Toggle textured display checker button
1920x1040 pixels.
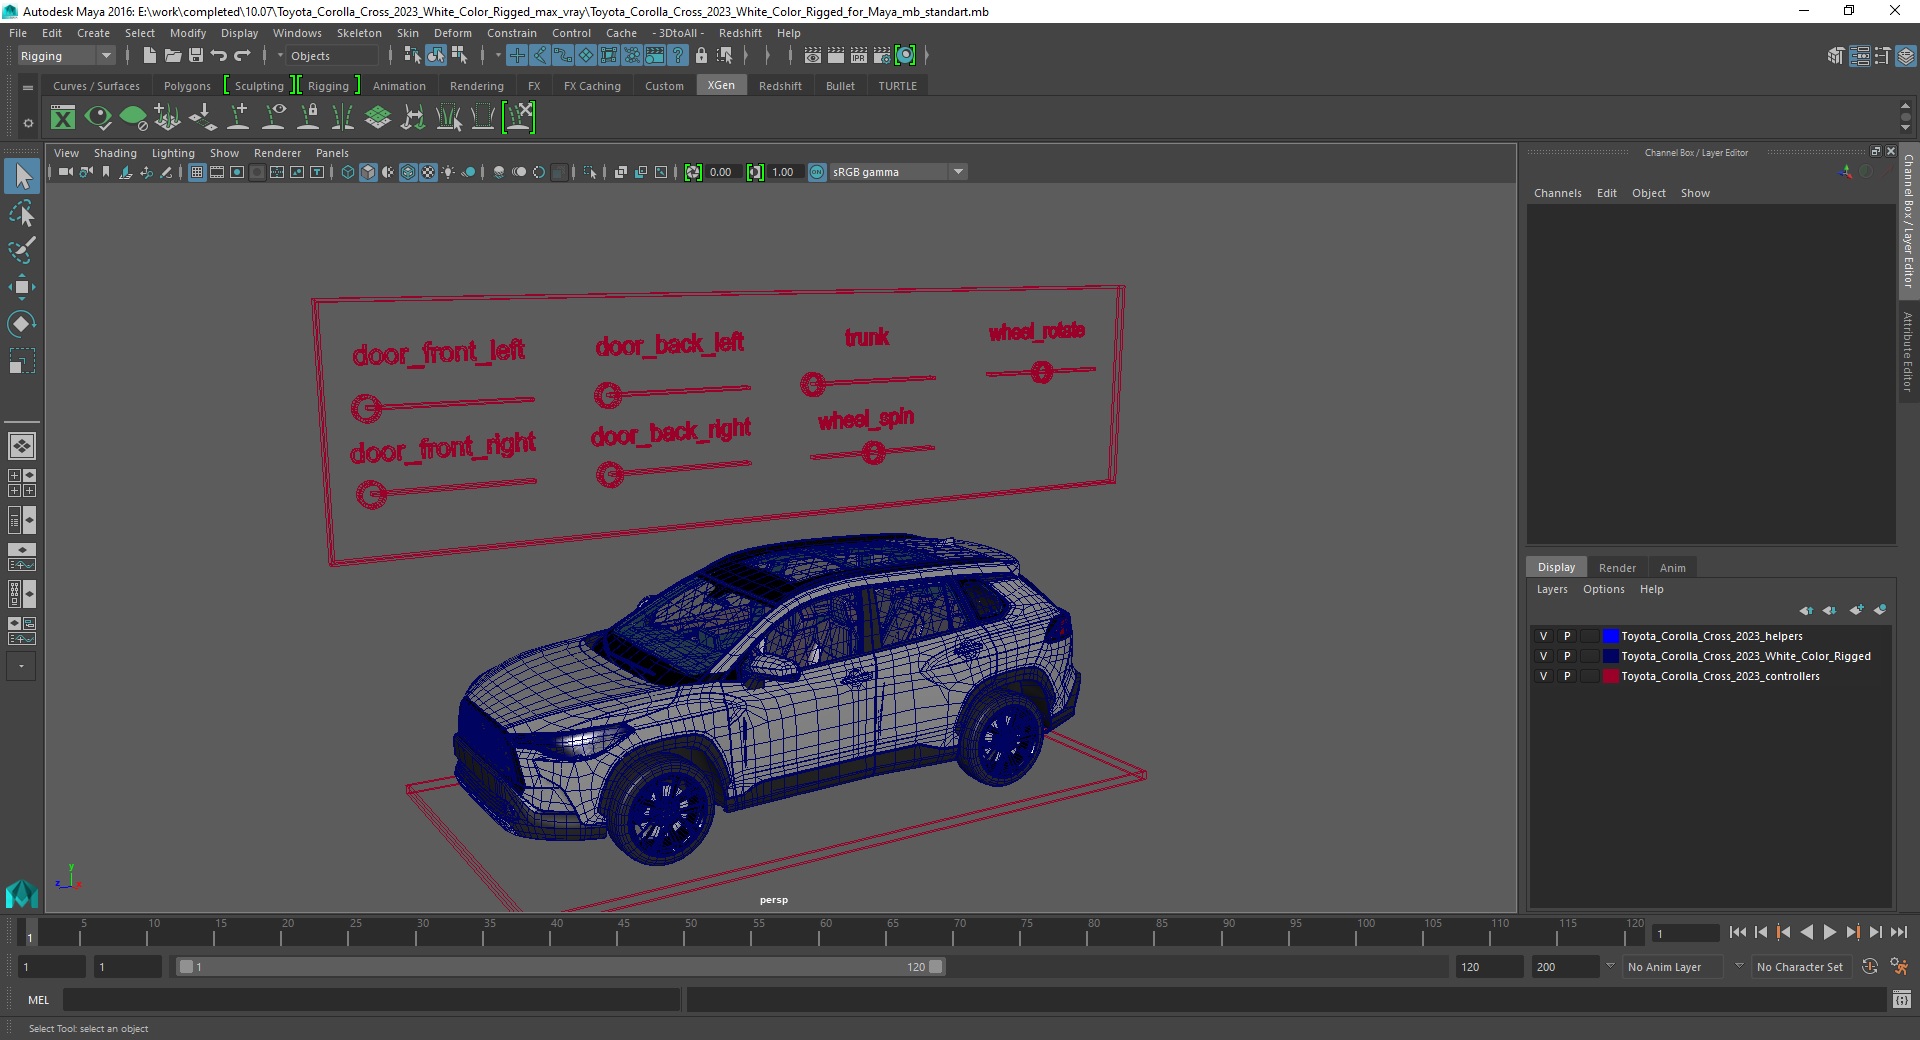(x=428, y=172)
